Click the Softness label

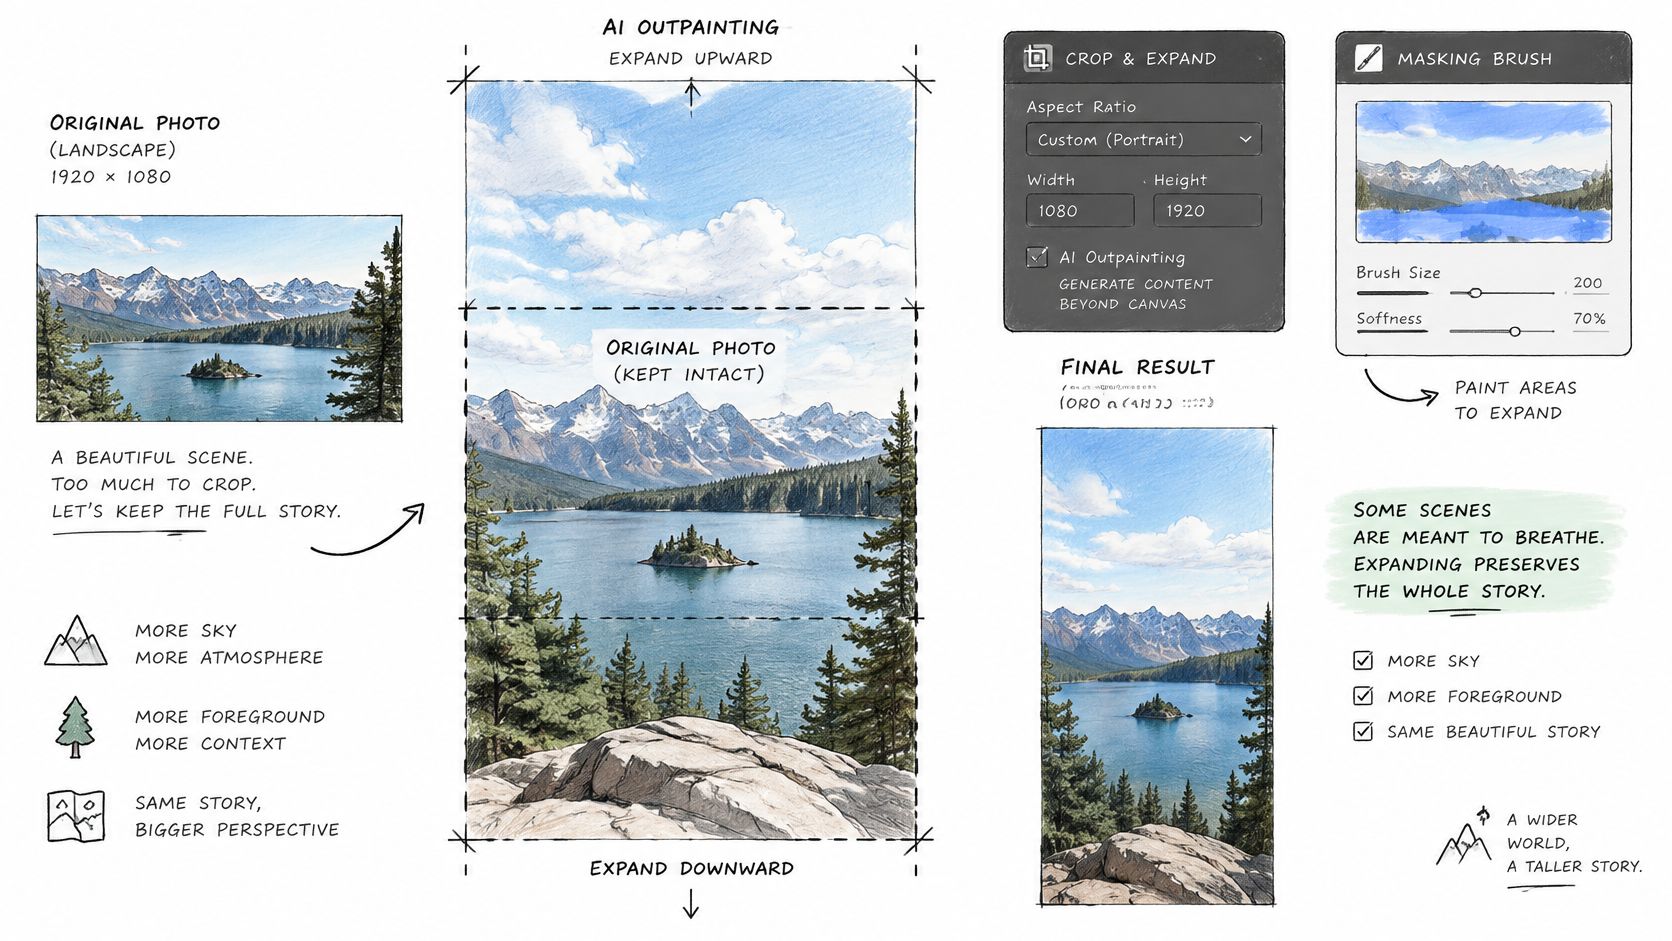[x=1389, y=318]
